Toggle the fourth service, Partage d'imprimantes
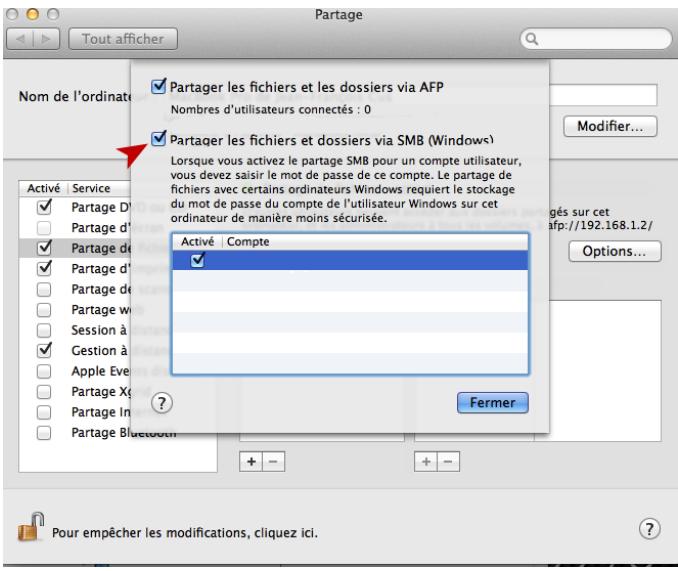The width and height of the screenshot is (678, 571). coord(44,268)
